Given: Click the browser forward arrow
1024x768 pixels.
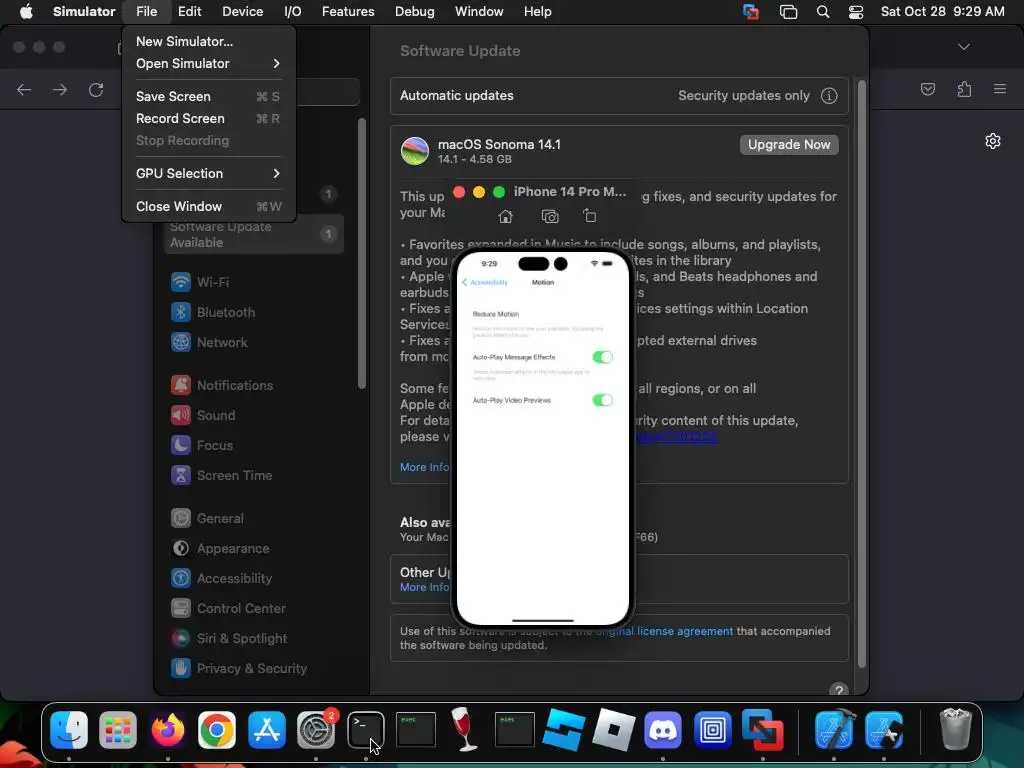Looking at the screenshot, I should point(60,89).
